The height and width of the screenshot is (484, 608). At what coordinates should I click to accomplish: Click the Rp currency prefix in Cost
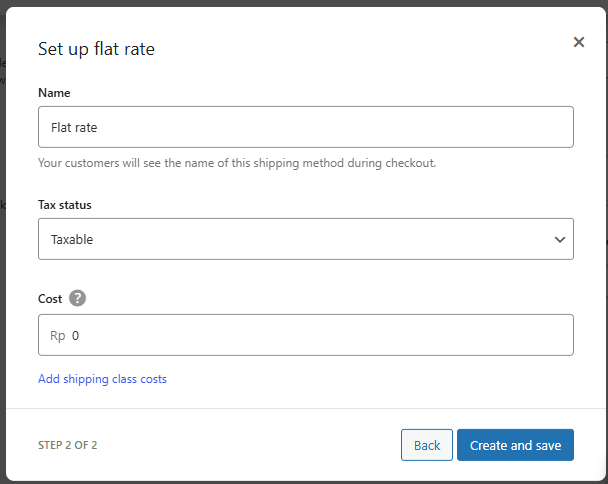58,336
